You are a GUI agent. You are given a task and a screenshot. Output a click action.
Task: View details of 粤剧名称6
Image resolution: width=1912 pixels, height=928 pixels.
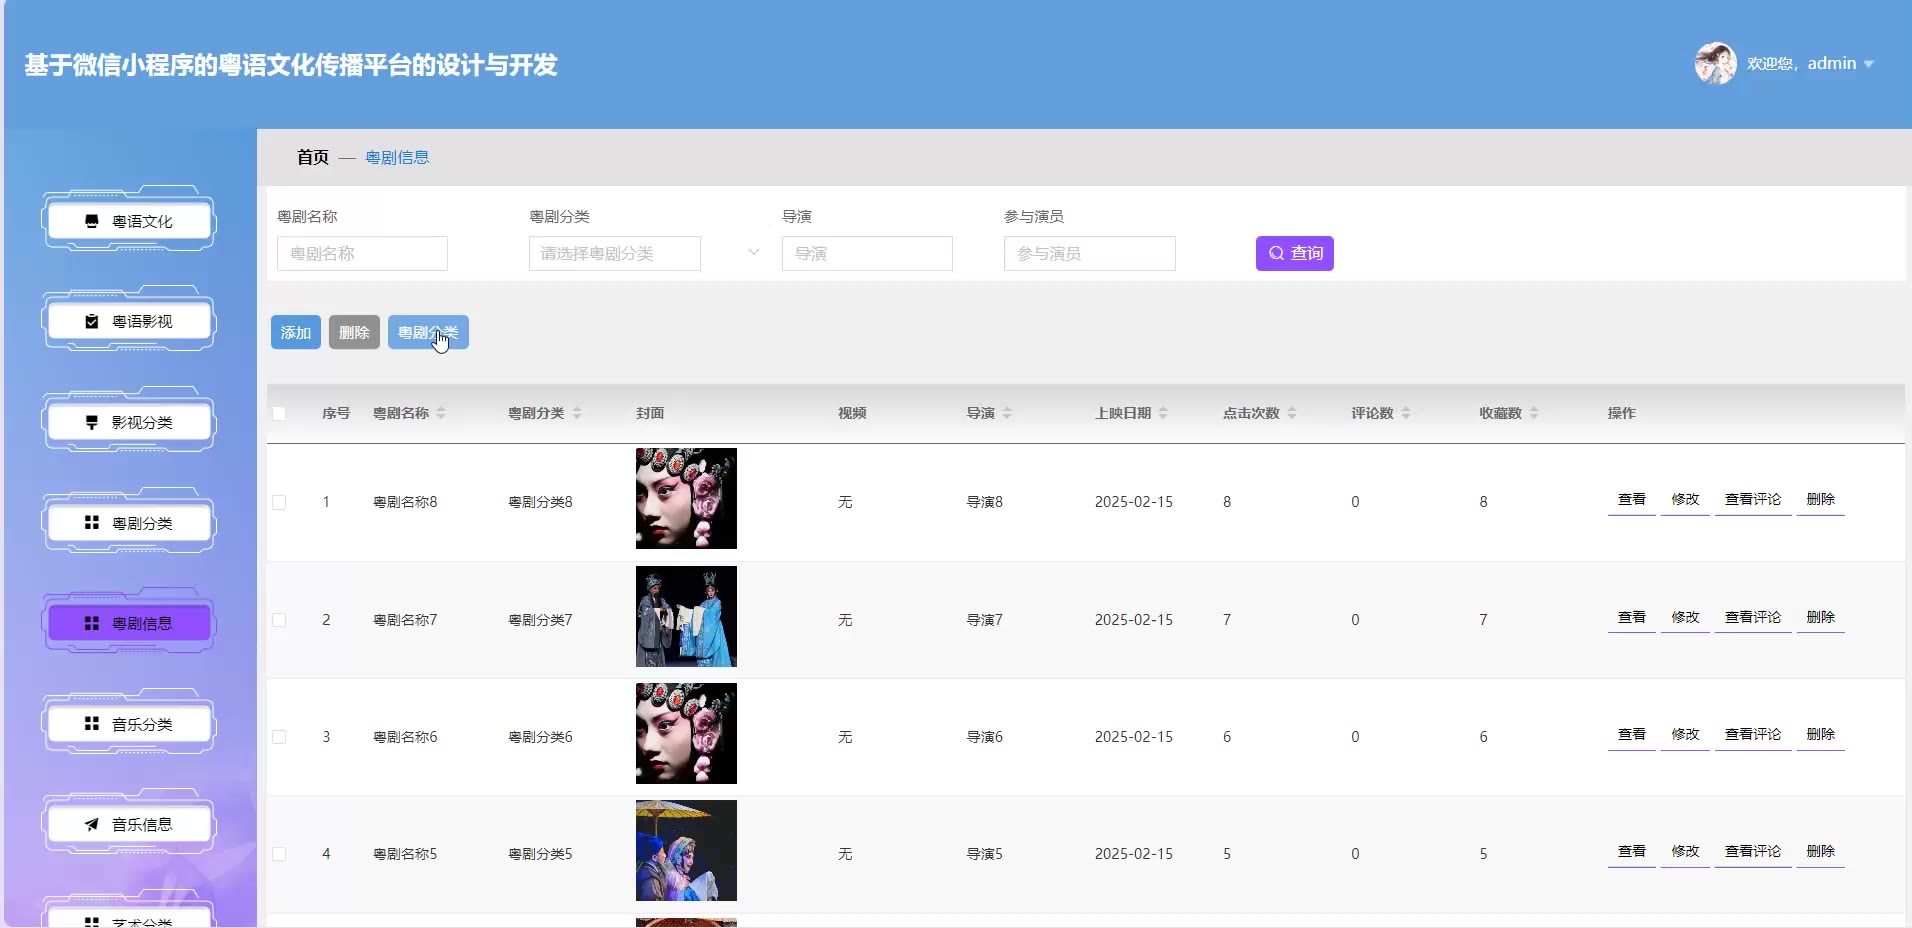point(1631,734)
